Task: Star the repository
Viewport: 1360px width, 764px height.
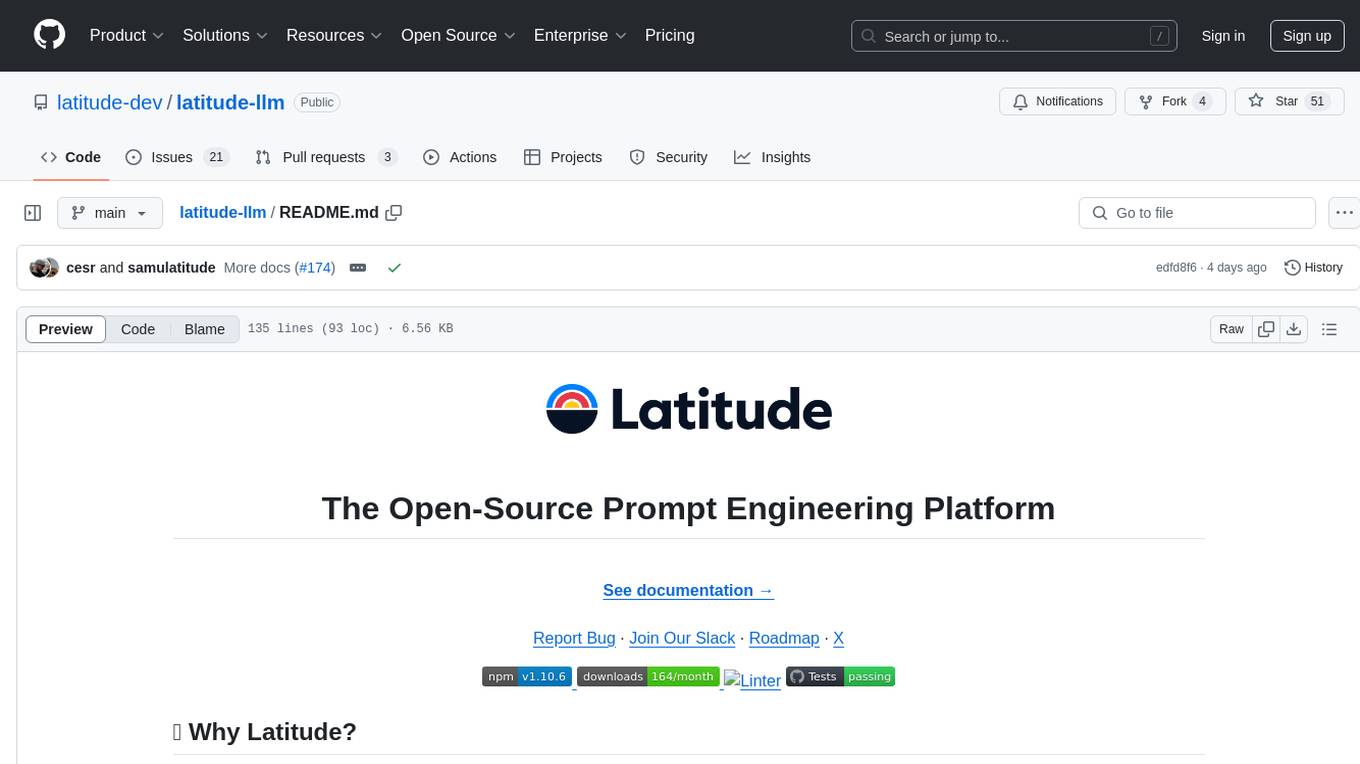Action: (x=1290, y=102)
